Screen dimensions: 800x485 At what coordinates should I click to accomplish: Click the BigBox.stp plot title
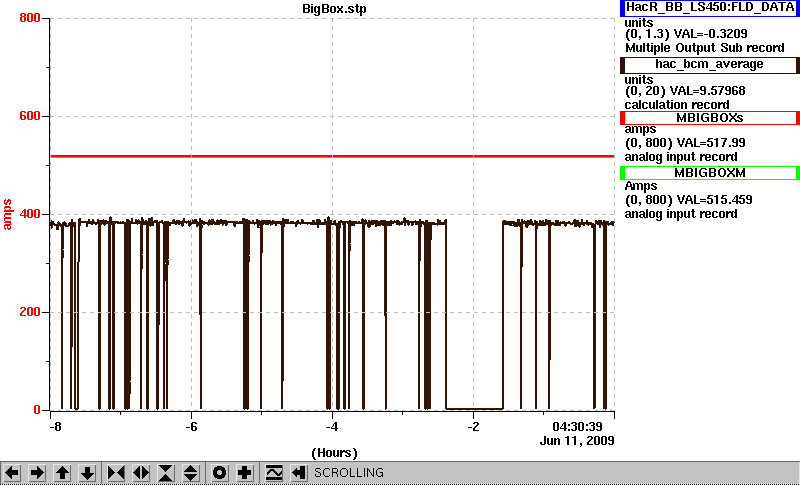click(334, 9)
